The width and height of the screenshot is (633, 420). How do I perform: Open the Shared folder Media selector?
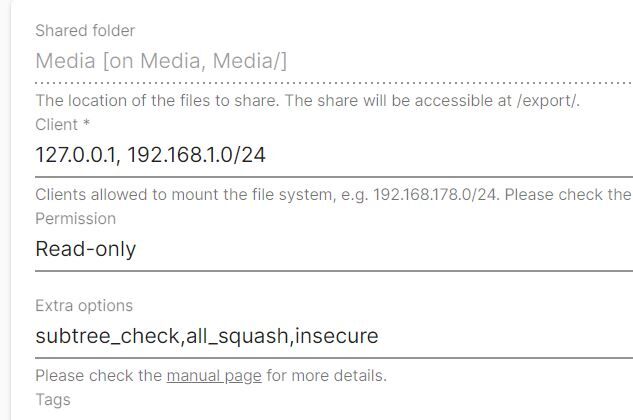point(330,61)
